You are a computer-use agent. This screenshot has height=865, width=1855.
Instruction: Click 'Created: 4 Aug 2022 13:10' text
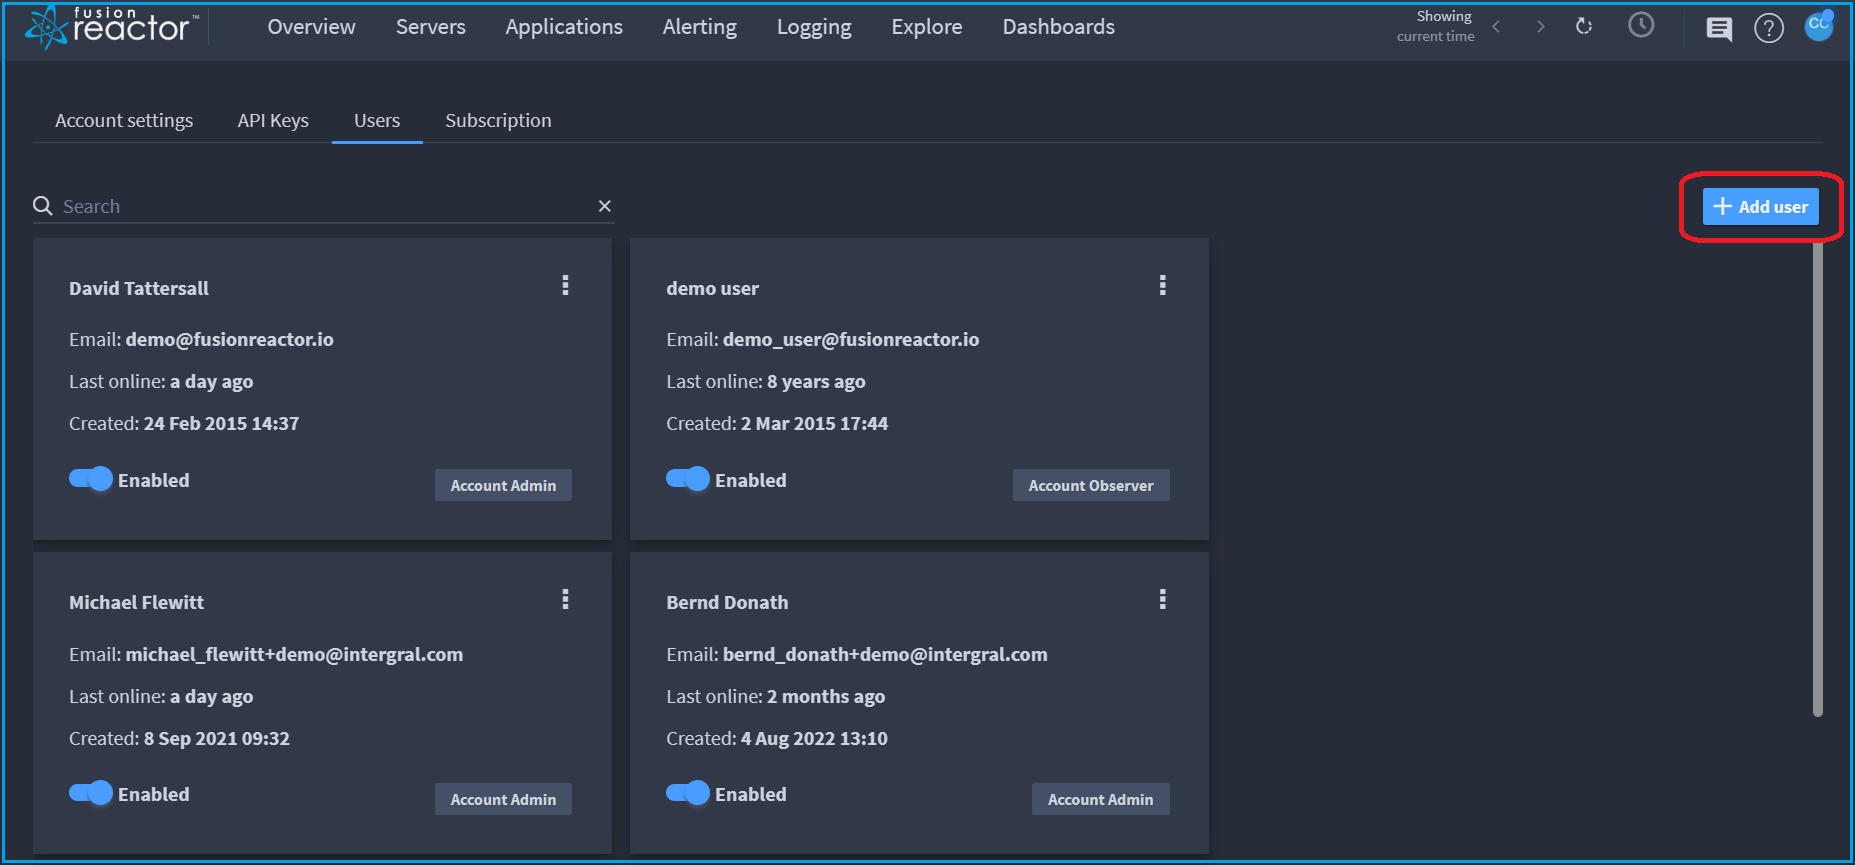[777, 738]
